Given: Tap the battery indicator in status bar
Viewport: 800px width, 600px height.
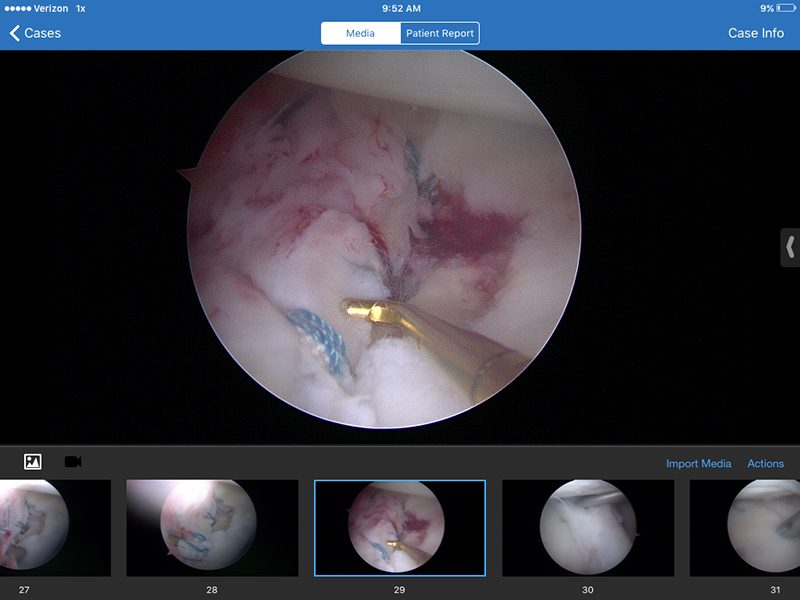Looking at the screenshot, I should pyautogui.click(x=786, y=8).
